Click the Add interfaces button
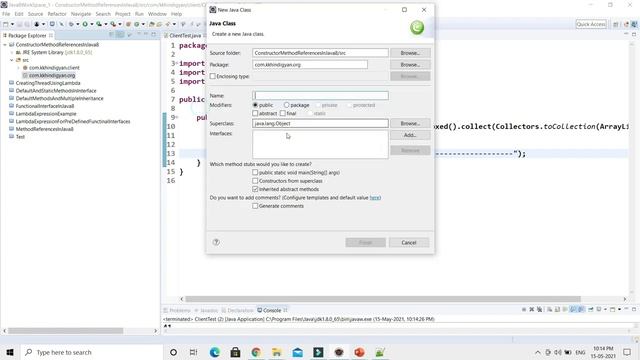The height and width of the screenshot is (360, 640). point(410,135)
